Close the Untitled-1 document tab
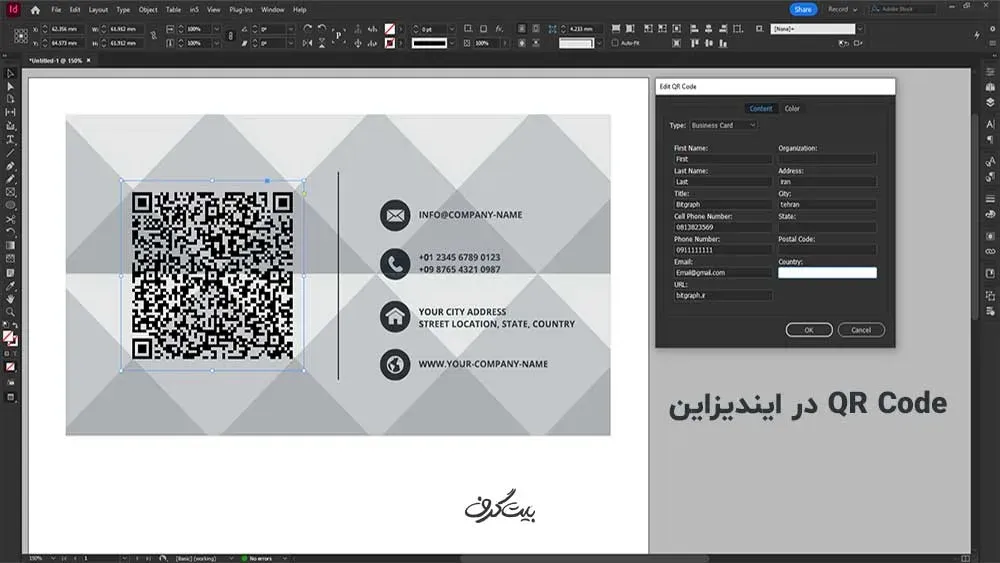The height and width of the screenshot is (563, 1000). [x=89, y=61]
